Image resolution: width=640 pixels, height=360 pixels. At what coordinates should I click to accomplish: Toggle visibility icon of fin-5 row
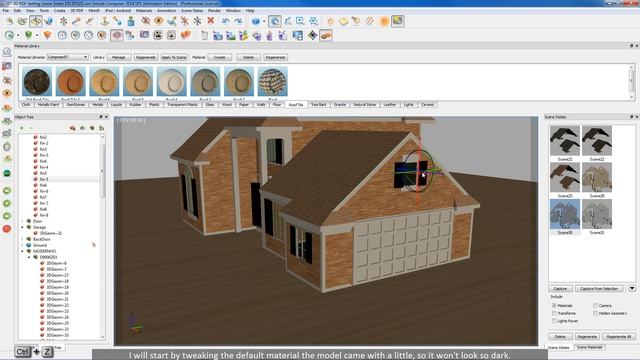tap(36, 179)
